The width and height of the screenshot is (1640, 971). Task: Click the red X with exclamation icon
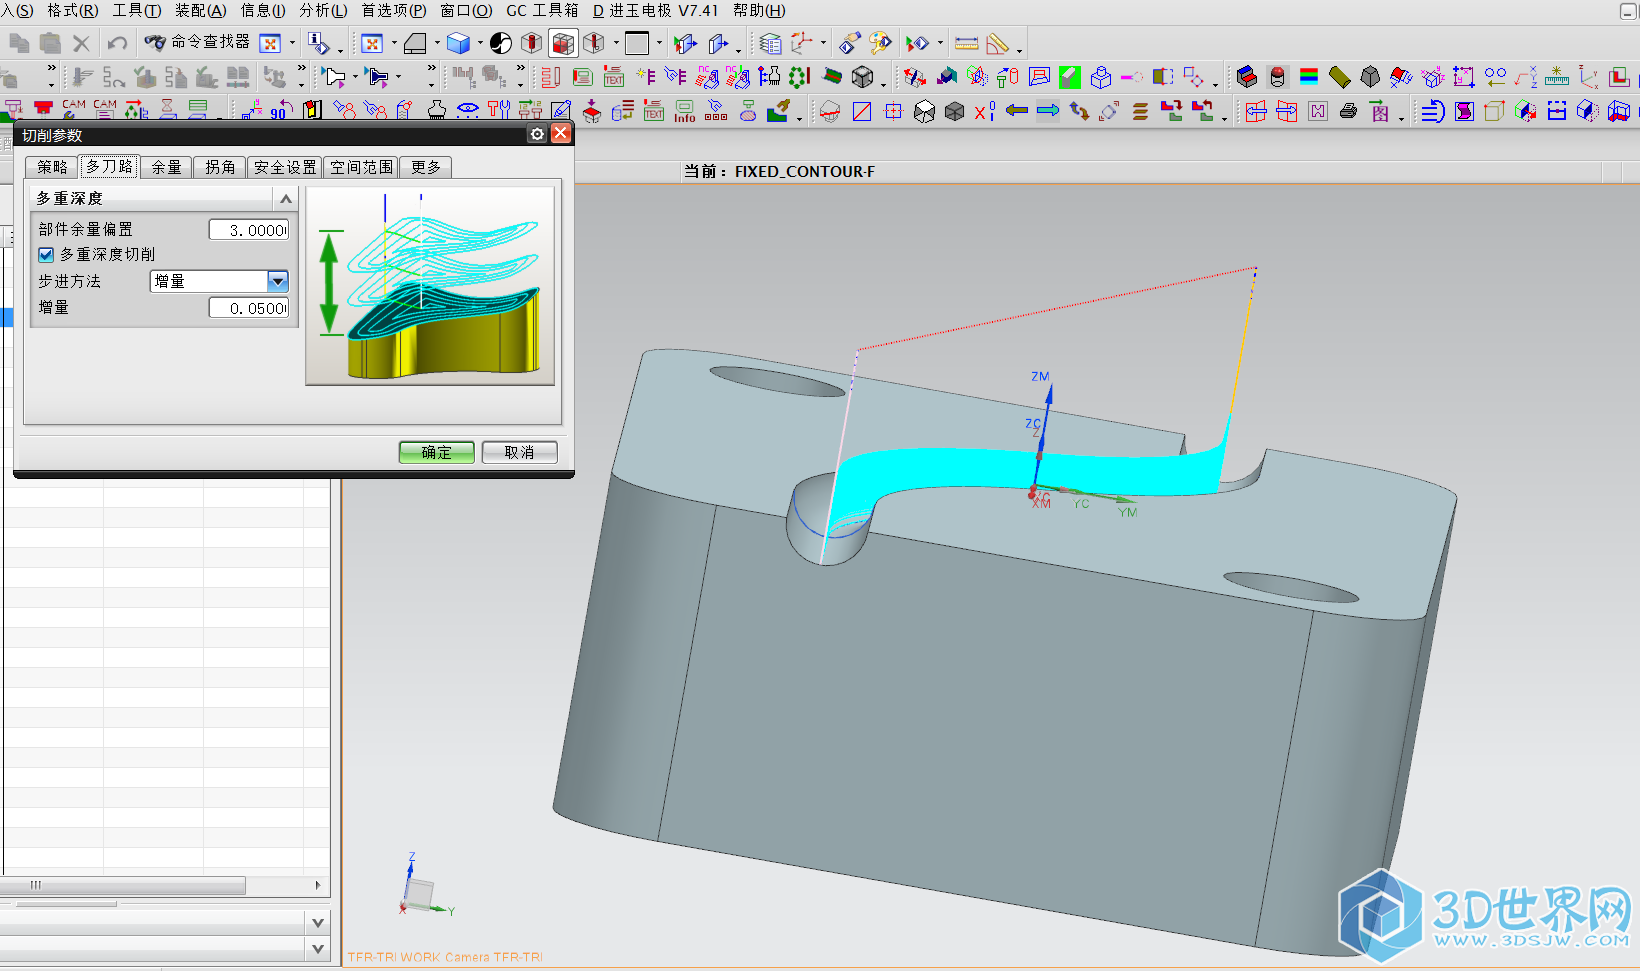point(984,110)
